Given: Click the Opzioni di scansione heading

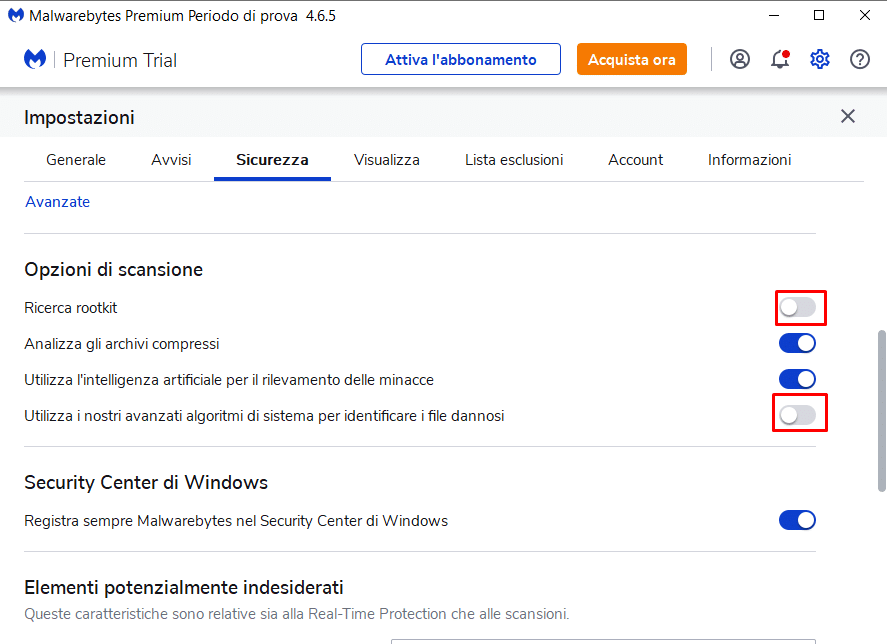Looking at the screenshot, I should click(x=113, y=269).
